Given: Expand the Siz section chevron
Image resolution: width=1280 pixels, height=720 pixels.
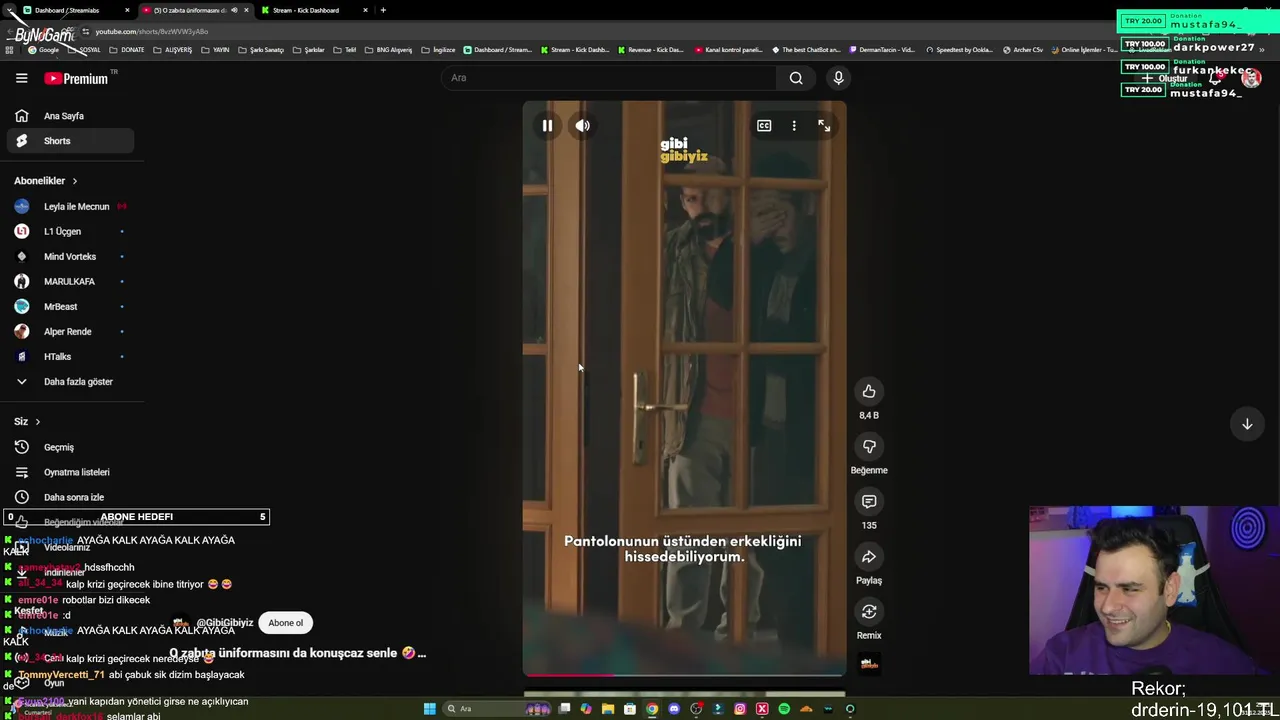Looking at the screenshot, I should (38, 422).
